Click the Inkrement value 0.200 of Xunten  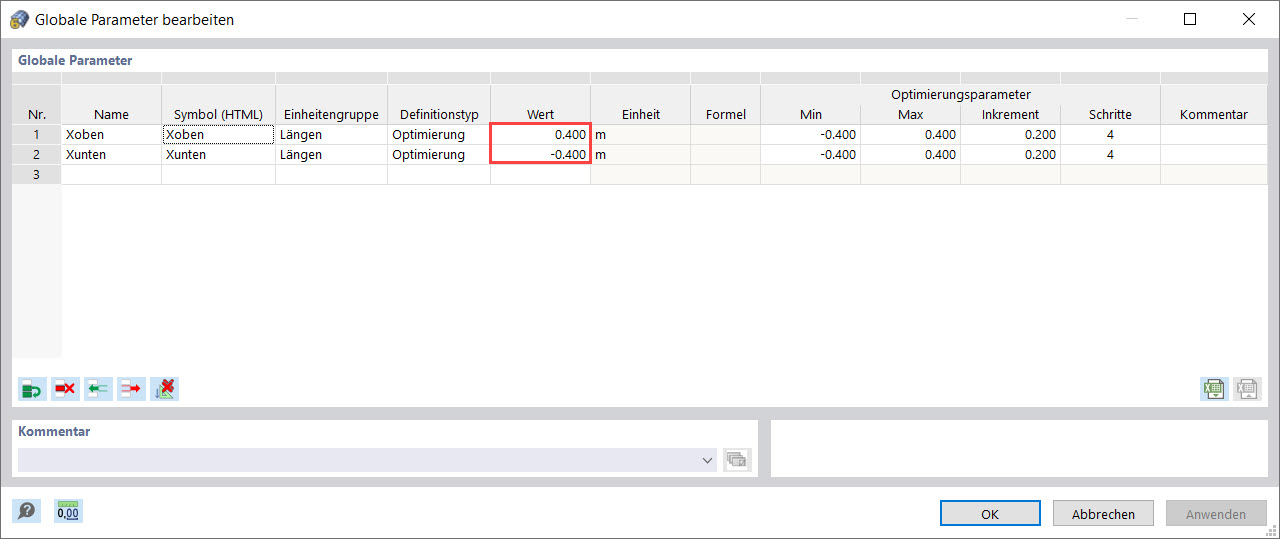point(1010,154)
